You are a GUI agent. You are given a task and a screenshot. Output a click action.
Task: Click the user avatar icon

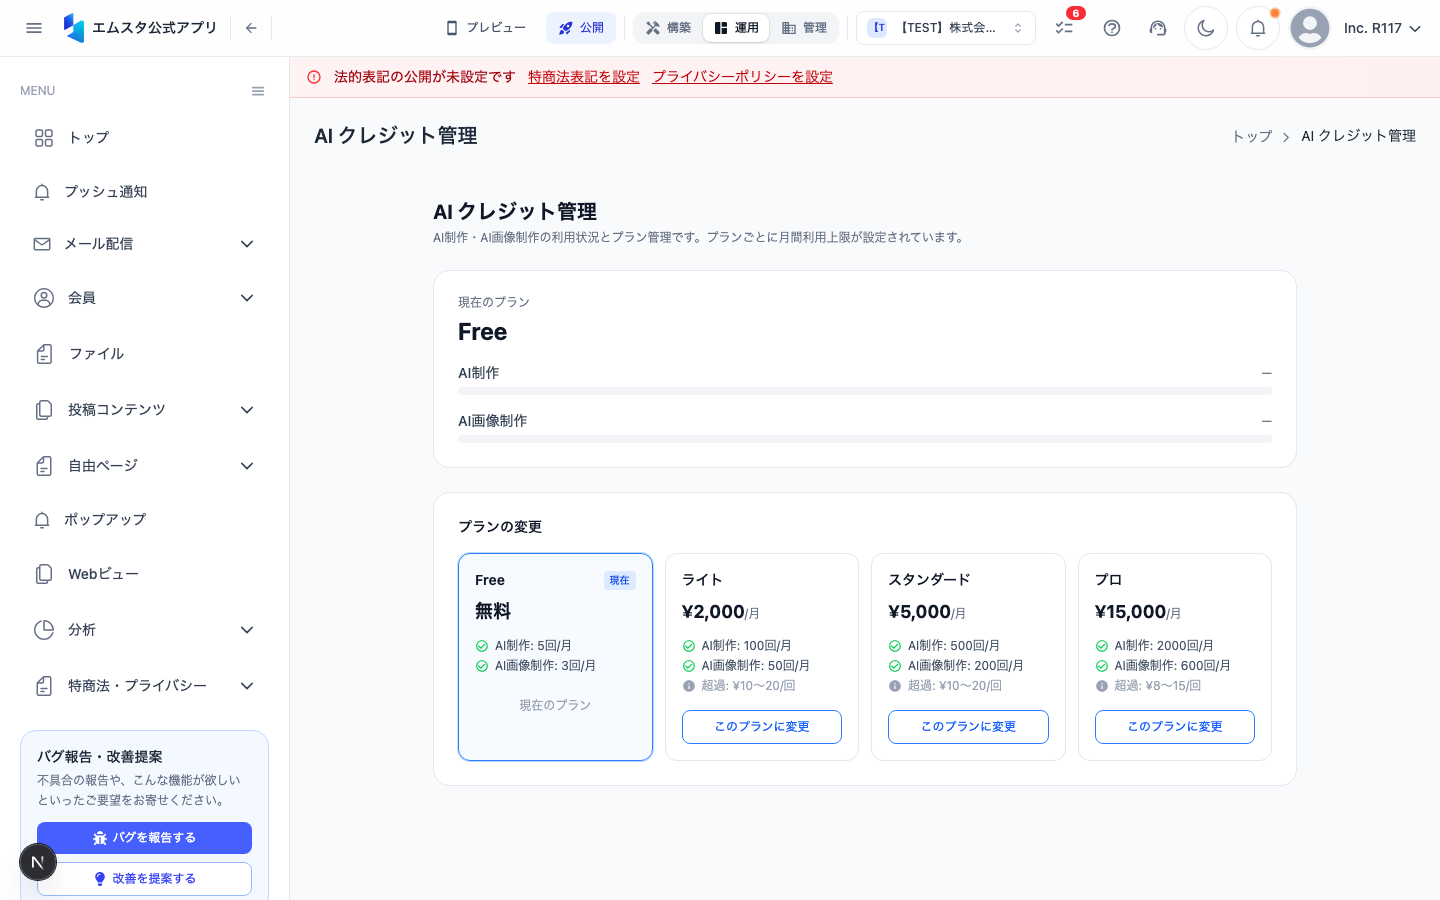tap(1310, 28)
